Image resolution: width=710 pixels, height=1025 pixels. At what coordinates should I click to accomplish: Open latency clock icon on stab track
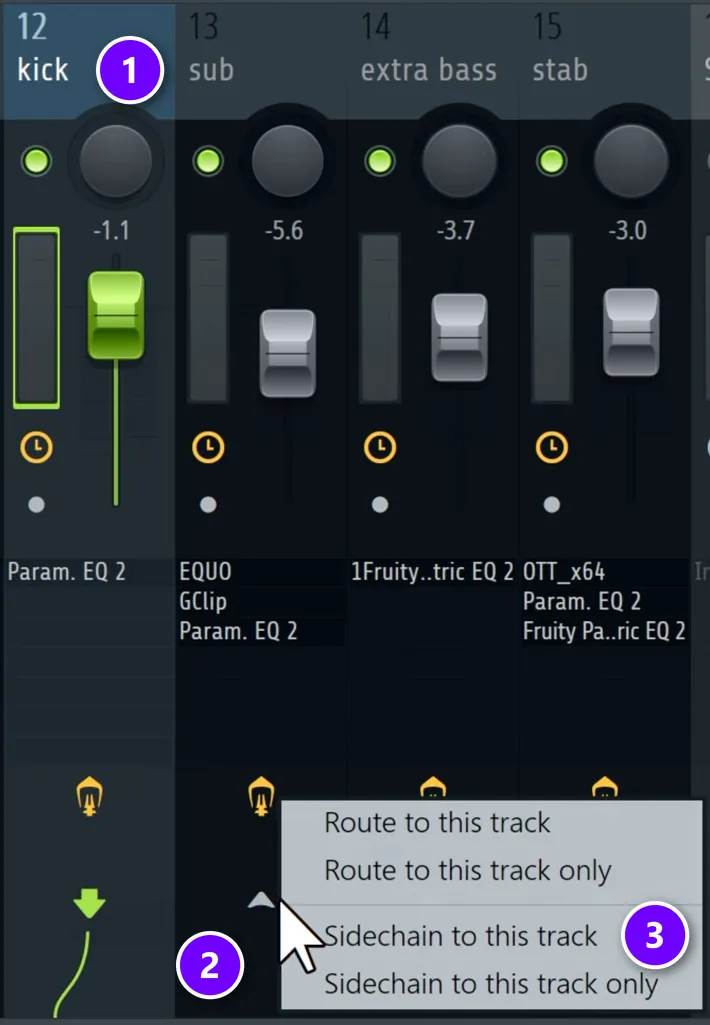coord(552,448)
